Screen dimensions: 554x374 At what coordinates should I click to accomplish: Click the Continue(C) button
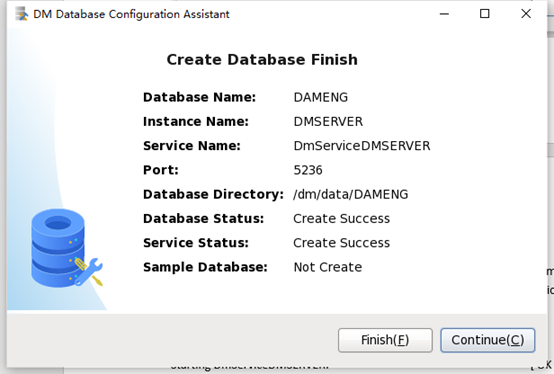click(488, 340)
